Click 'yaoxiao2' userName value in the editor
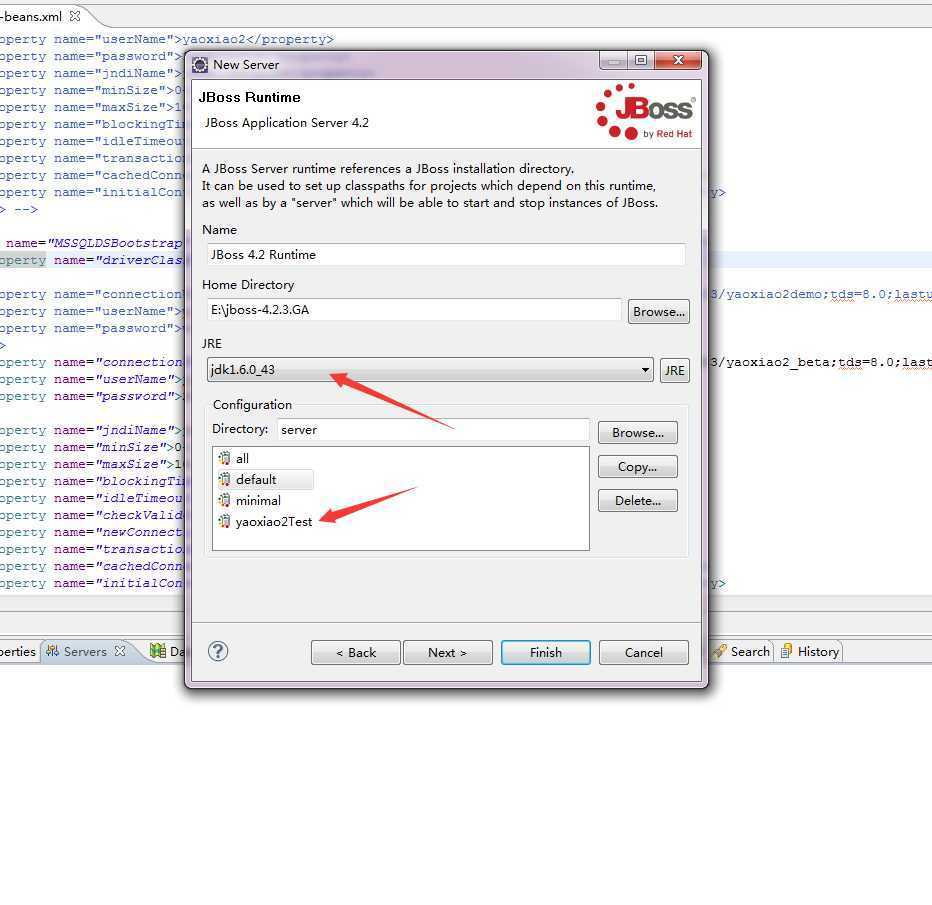 pos(214,39)
